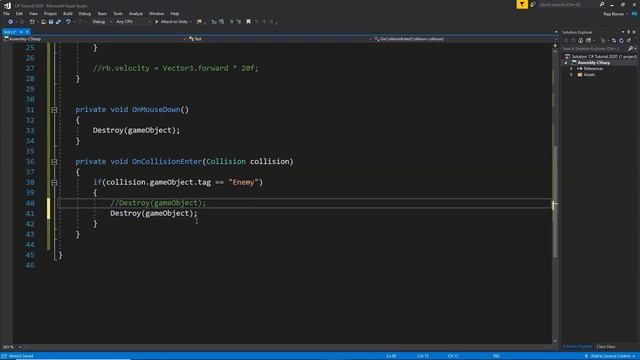Click the Save All toolbar icon
This screenshot has height=360, width=640.
(58, 22)
